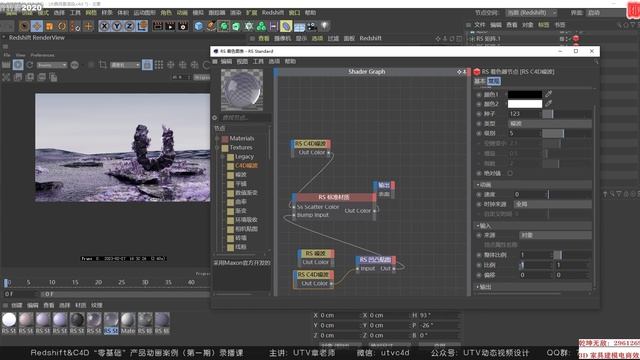The width and height of the screenshot is (640, 360).
Task: Collapse the Textures tree node
Action: 218,148
